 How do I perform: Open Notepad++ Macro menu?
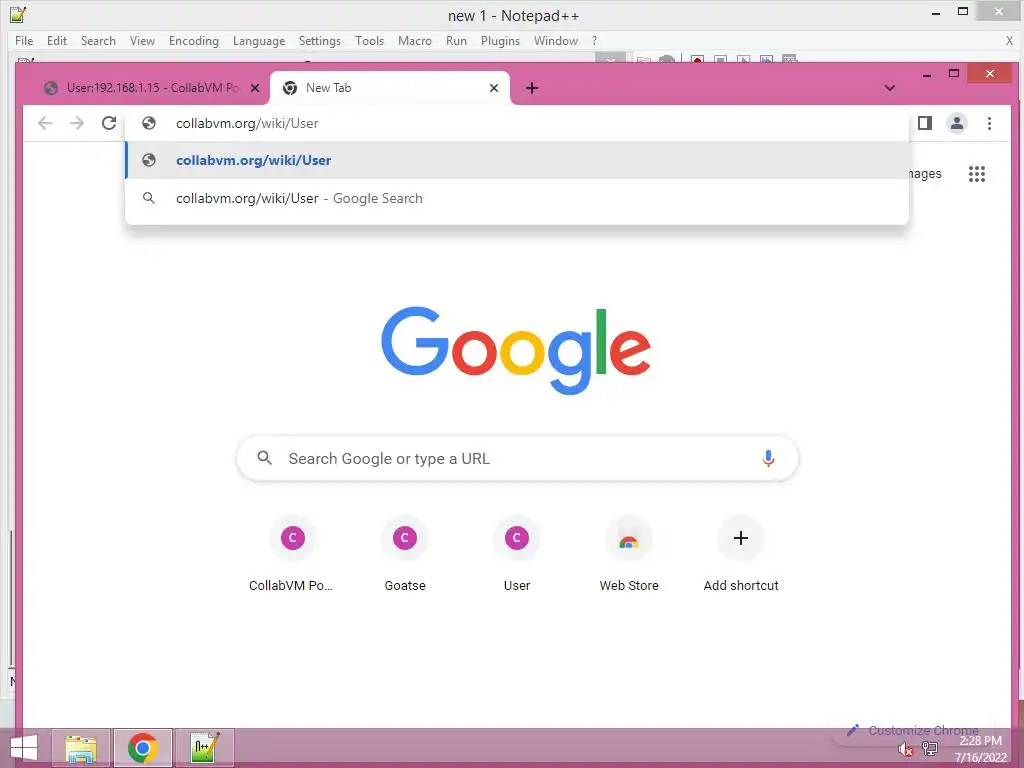pos(415,40)
